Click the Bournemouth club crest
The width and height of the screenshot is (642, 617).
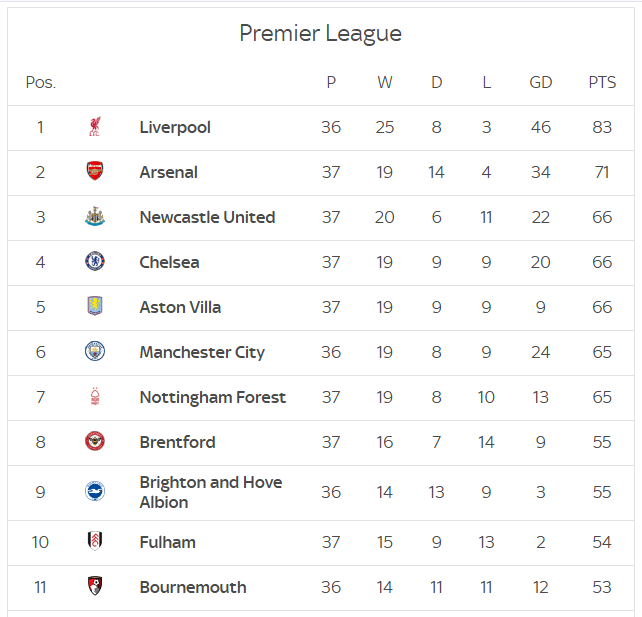coord(95,586)
